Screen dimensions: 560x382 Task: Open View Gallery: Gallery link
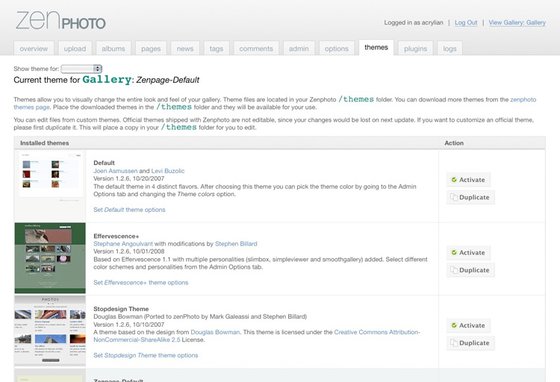517,22
